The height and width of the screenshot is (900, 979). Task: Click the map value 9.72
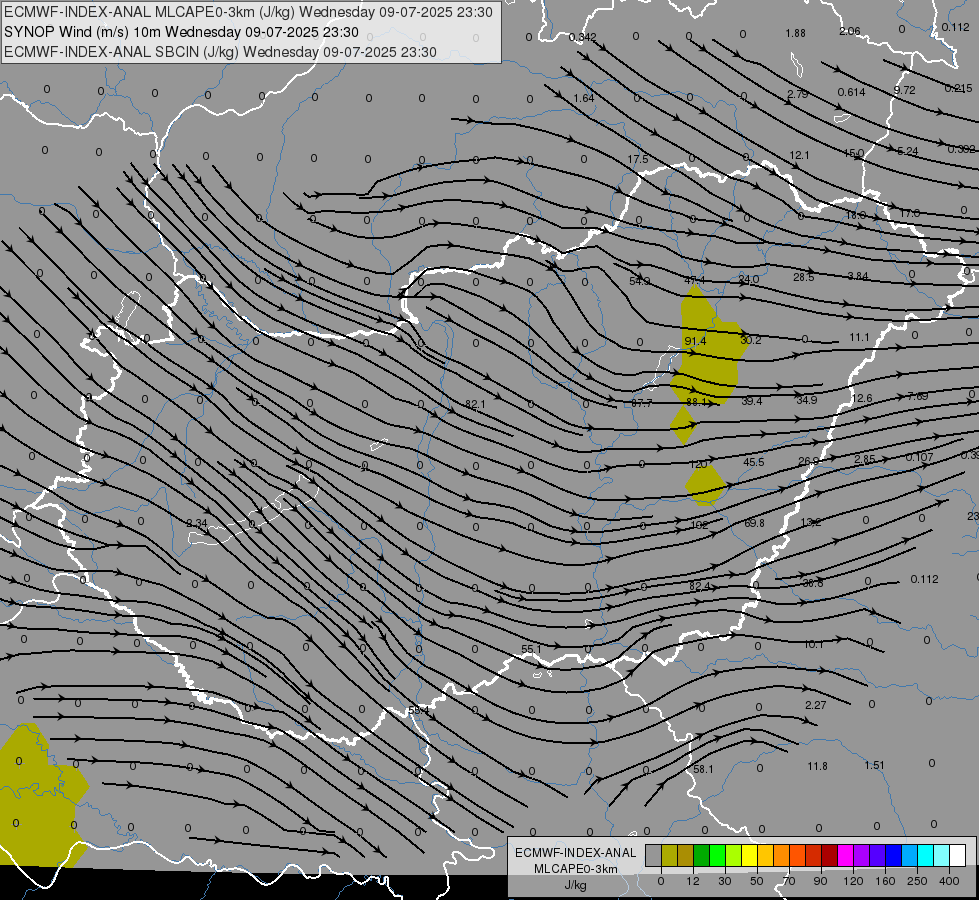coord(904,90)
